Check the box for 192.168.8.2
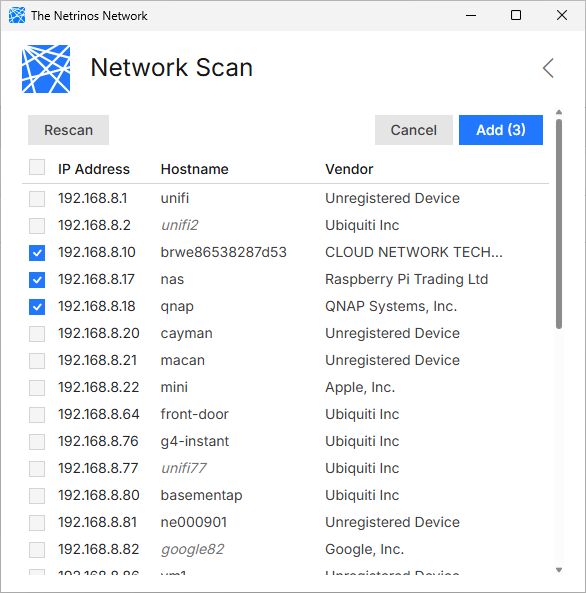Image resolution: width=586 pixels, height=593 pixels. pos(37,226)
